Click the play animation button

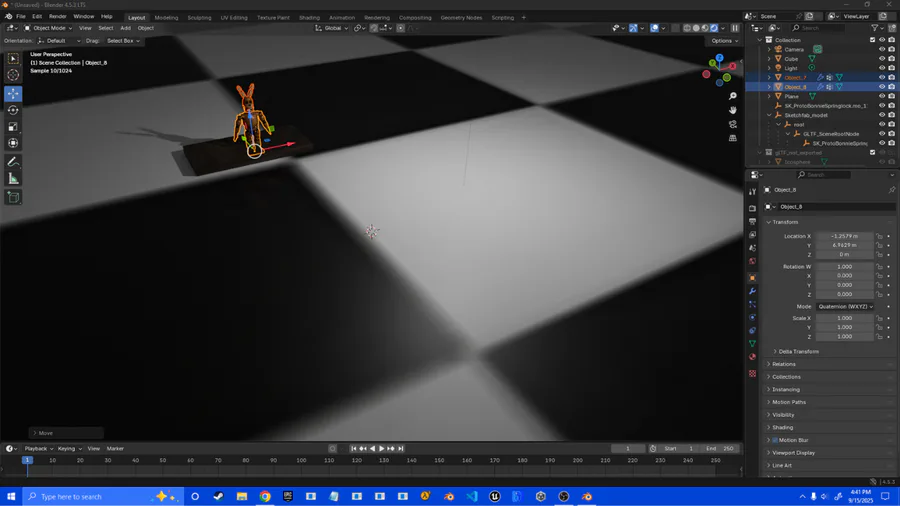pyautogui.click(x=381, y=449)
